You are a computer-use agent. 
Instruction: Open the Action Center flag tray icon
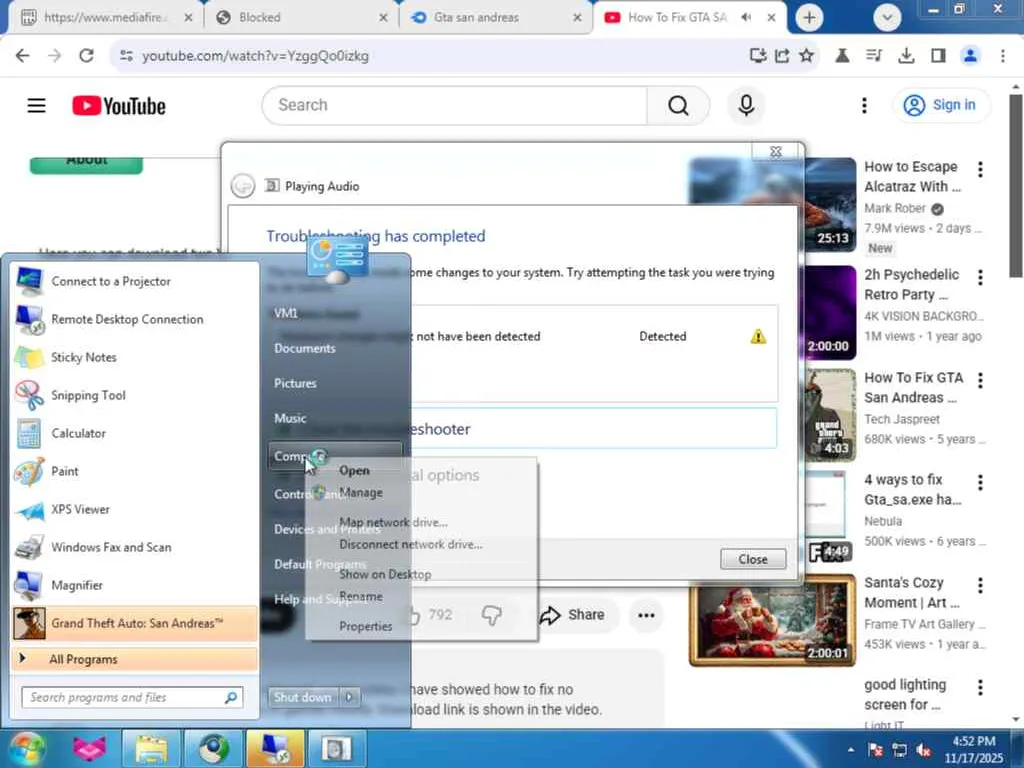[x=876, y=750]
